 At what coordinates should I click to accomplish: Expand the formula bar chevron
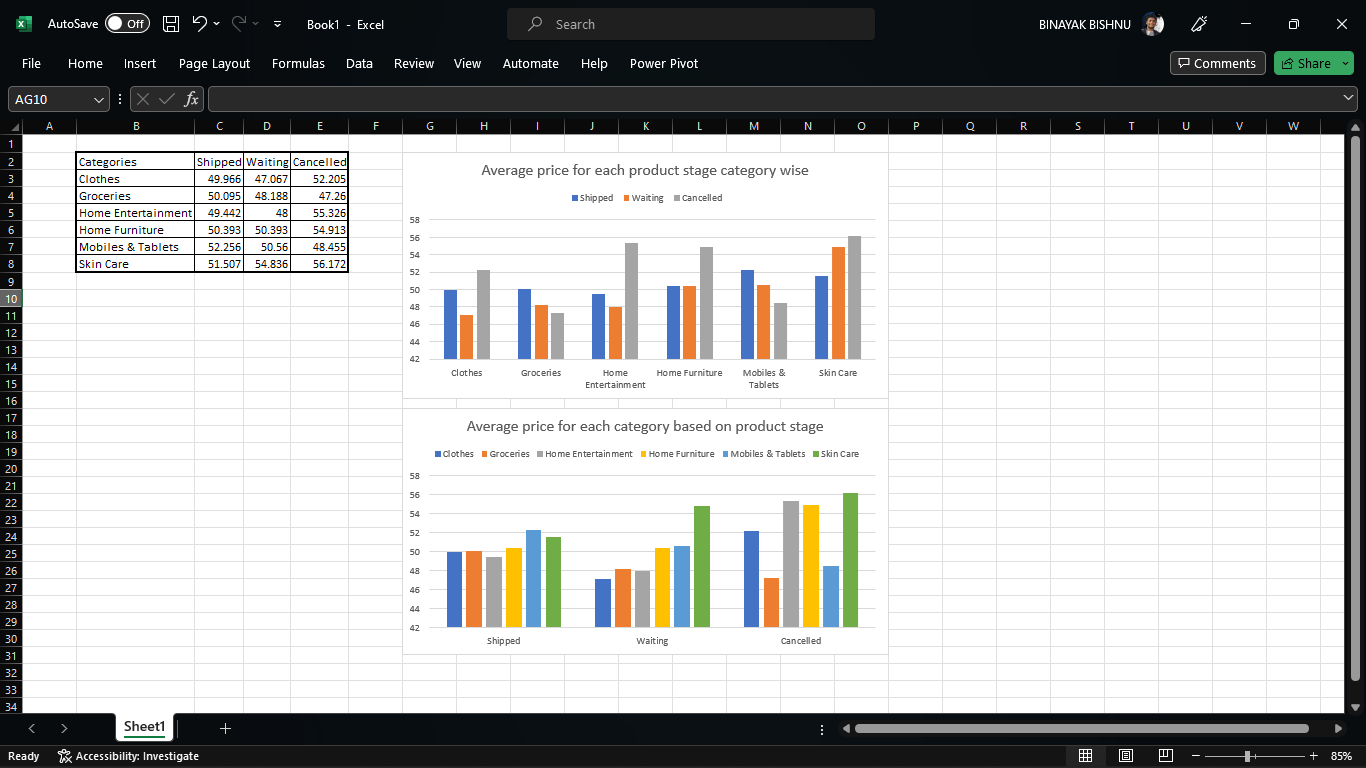(1348, 98)
